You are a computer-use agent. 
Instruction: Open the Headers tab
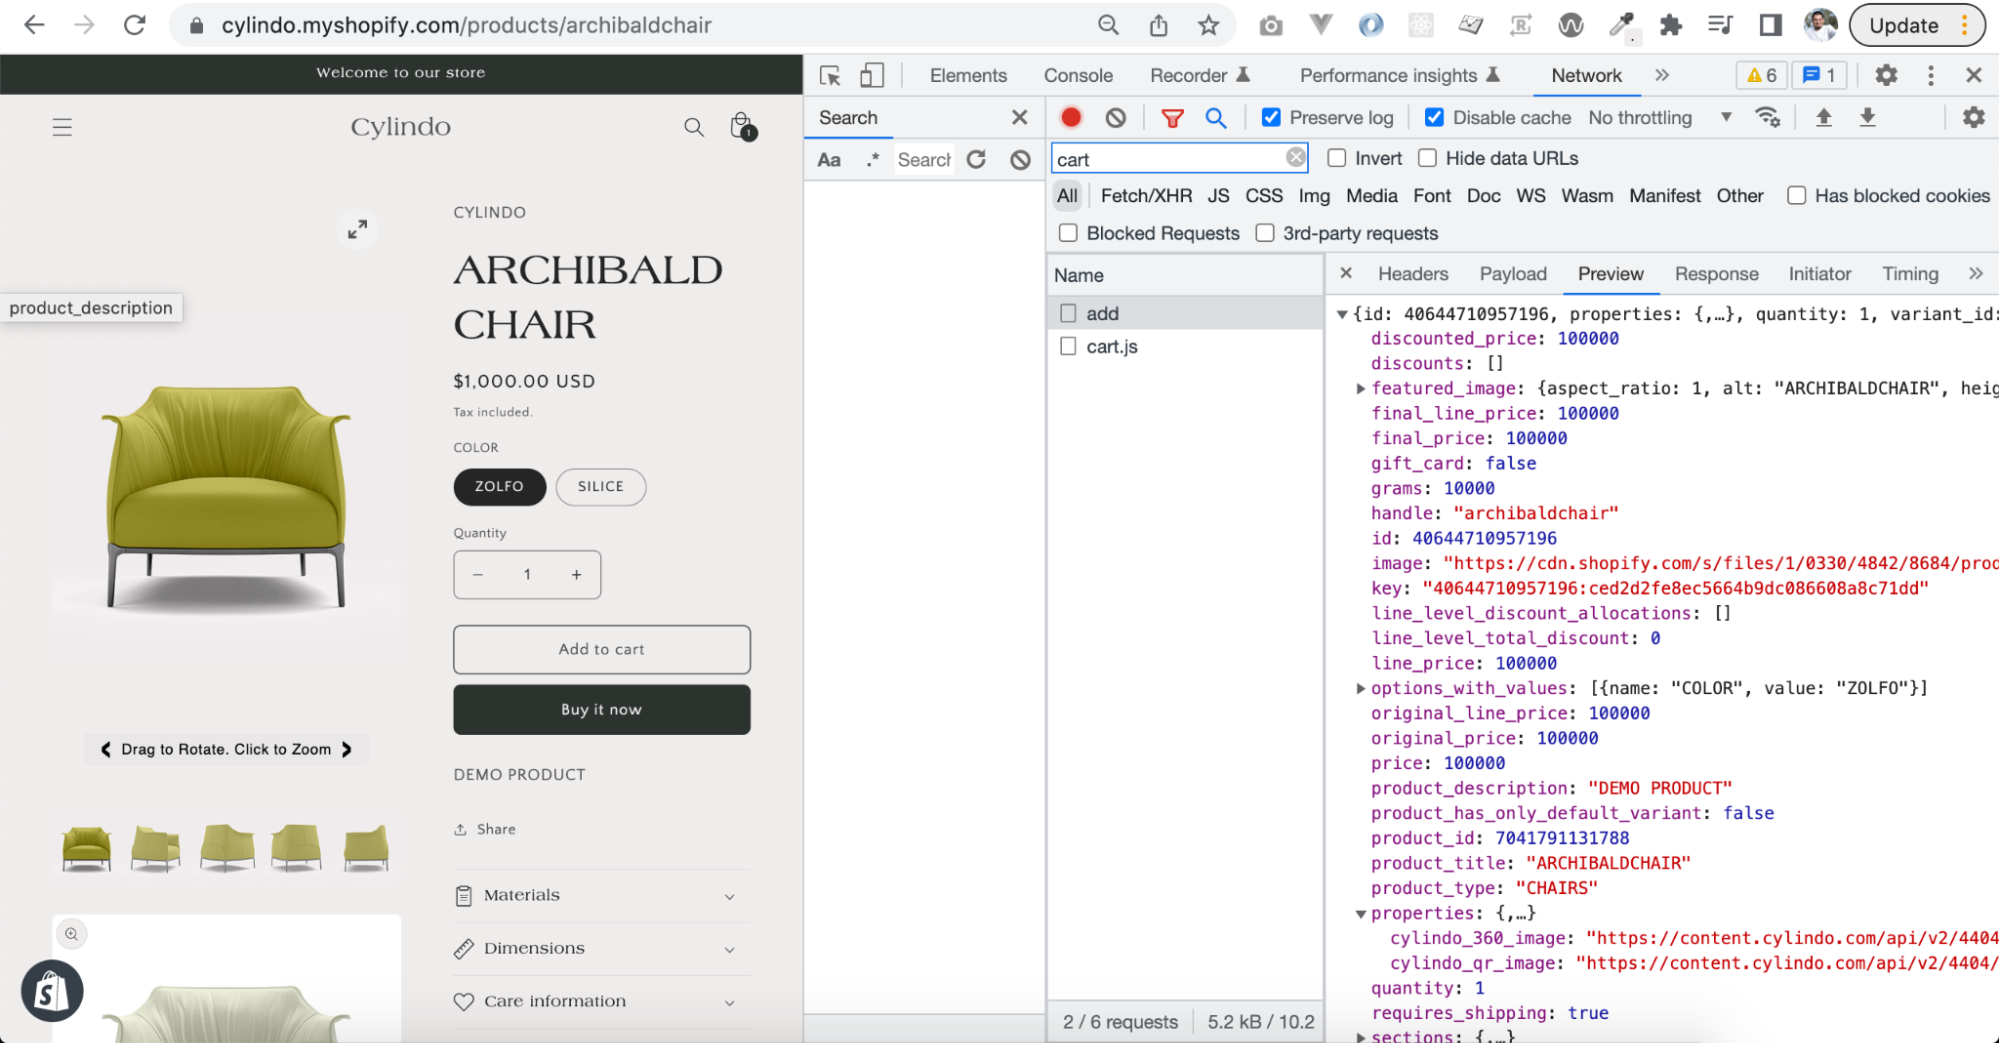[1412, 274]
